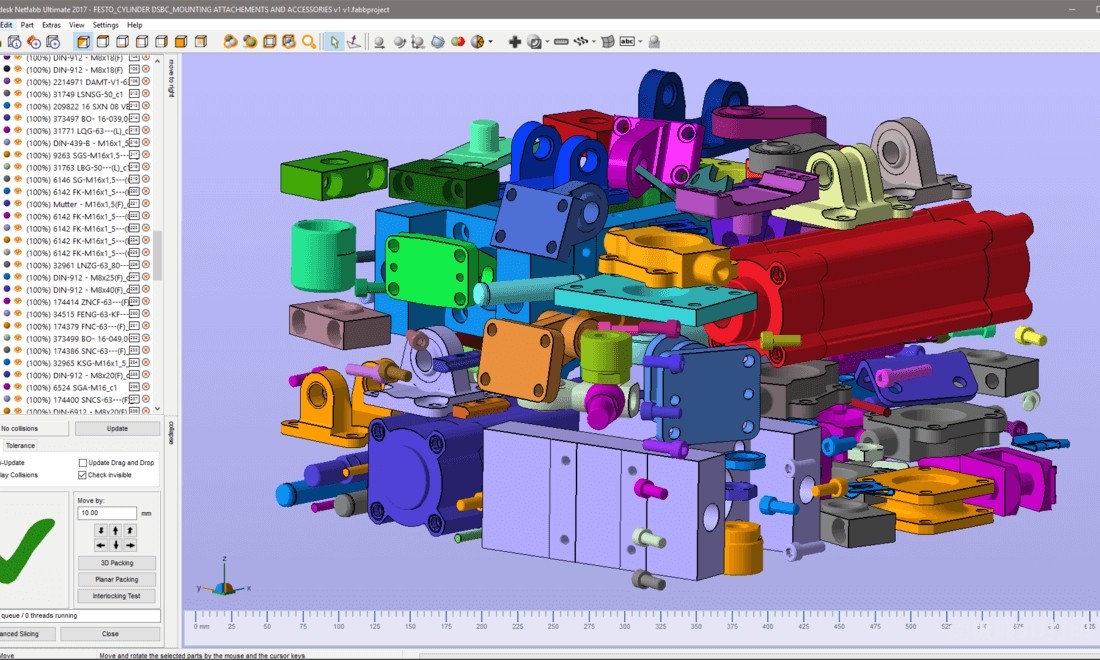Select the arrow selection tool in toolbar

tap(335, 42)
